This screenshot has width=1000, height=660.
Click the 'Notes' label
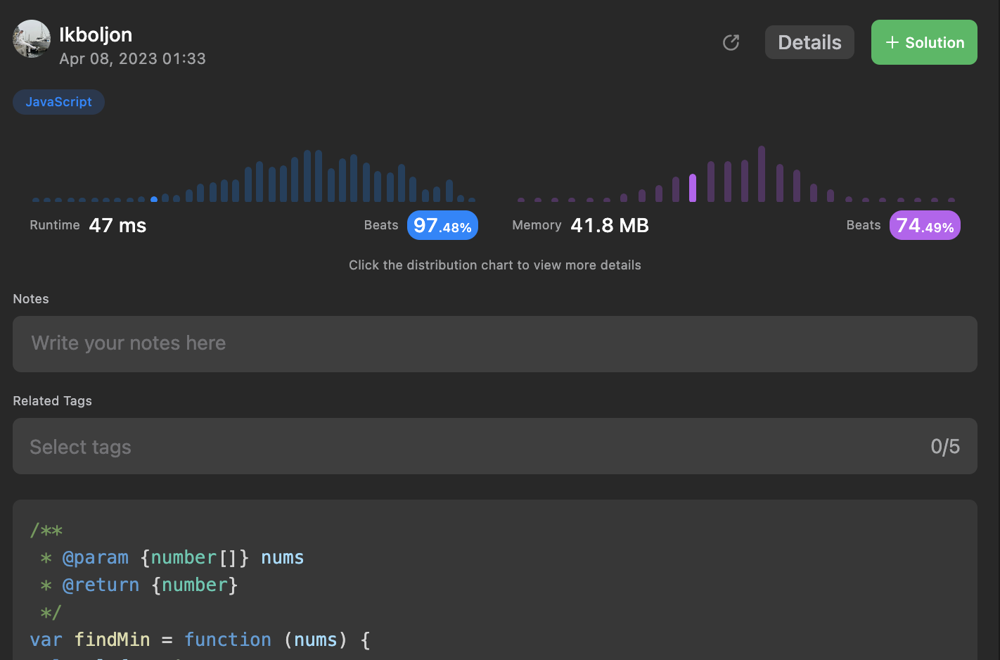pos(31,299)
